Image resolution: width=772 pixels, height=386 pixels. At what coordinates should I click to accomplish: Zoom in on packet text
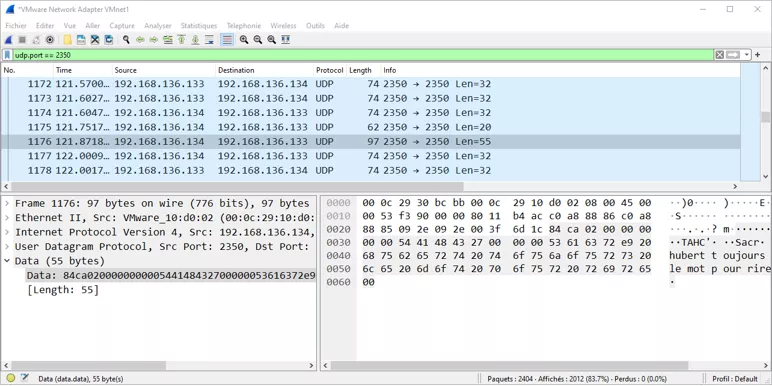coord(244,40)
